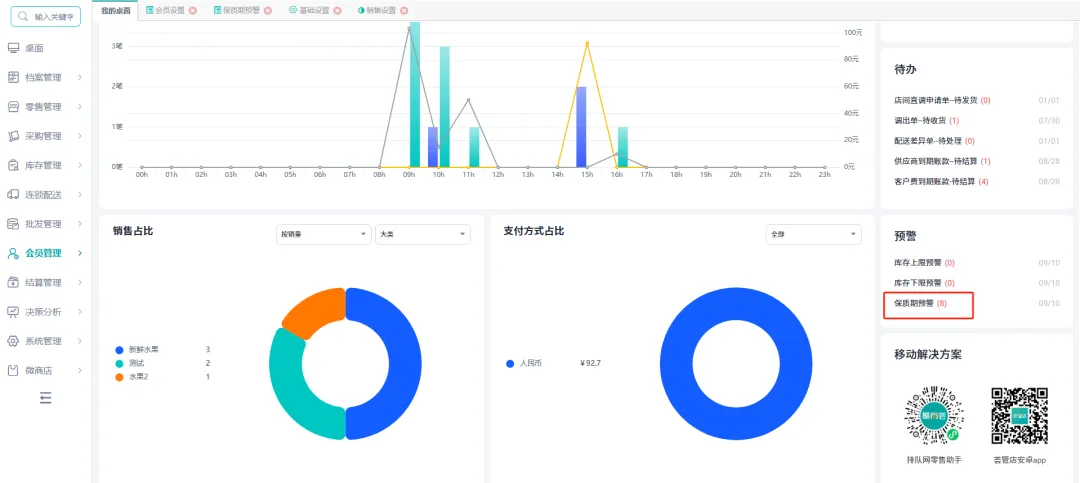Click the 采购管理 icon in sidebar

pos(13,136)
